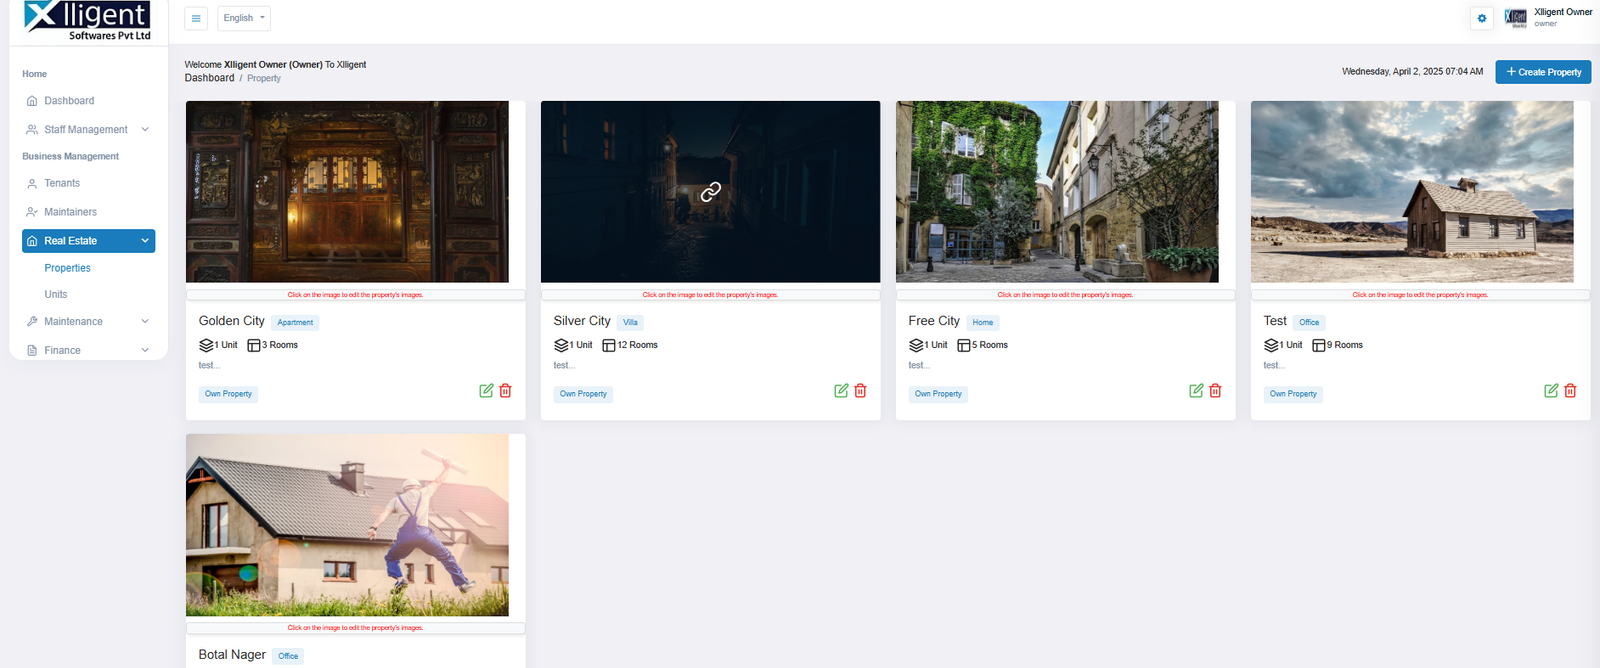Open Maintainers in the sidebar

70,212
